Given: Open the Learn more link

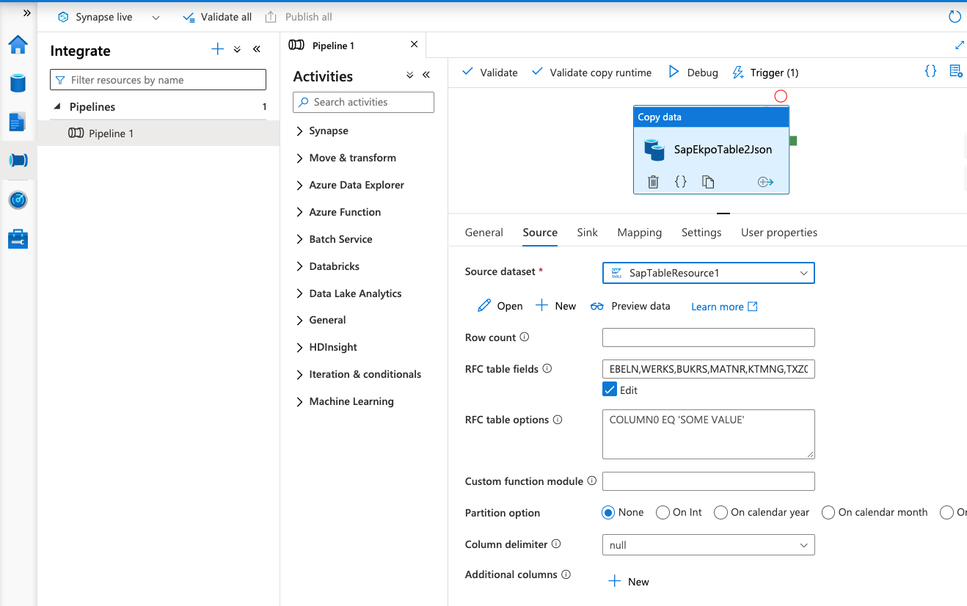Looking at the screenshot, I should tap(724, 306).
